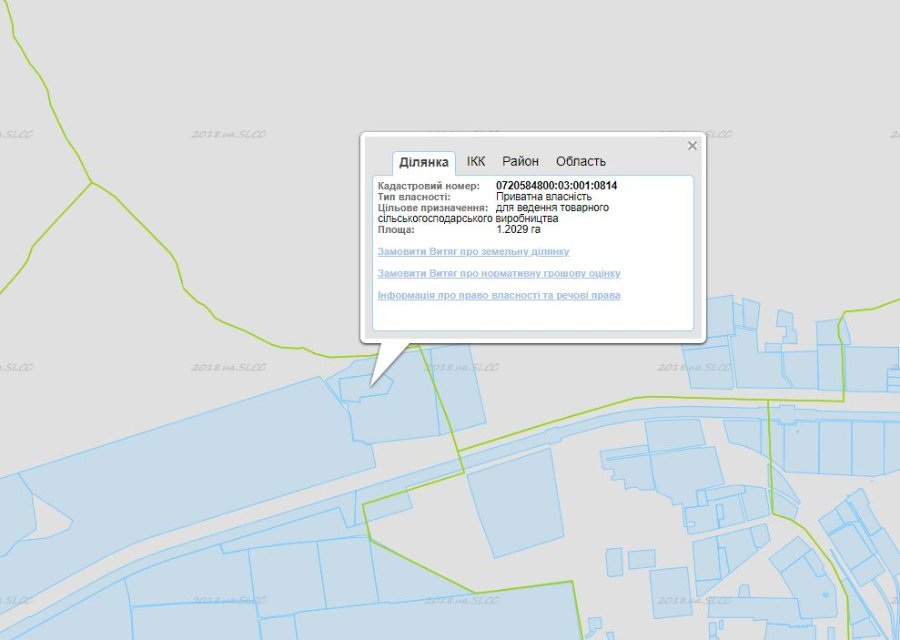Open the ІКК tab

(x=476, y=161)
